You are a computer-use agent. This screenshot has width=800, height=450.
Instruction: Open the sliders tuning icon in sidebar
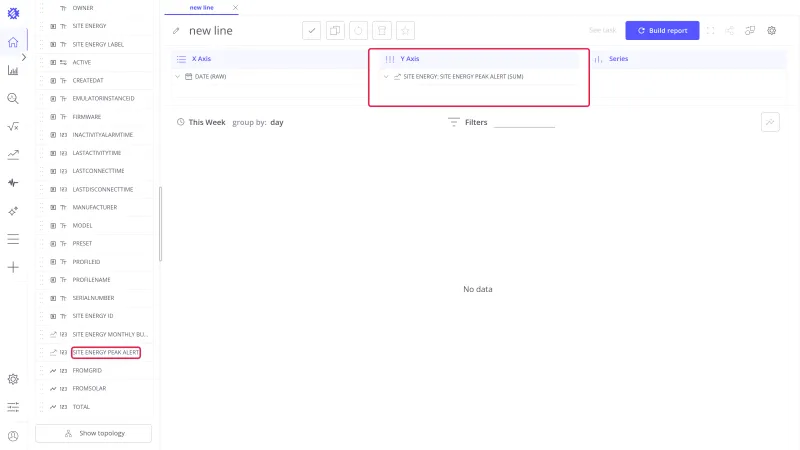[13, 407]
